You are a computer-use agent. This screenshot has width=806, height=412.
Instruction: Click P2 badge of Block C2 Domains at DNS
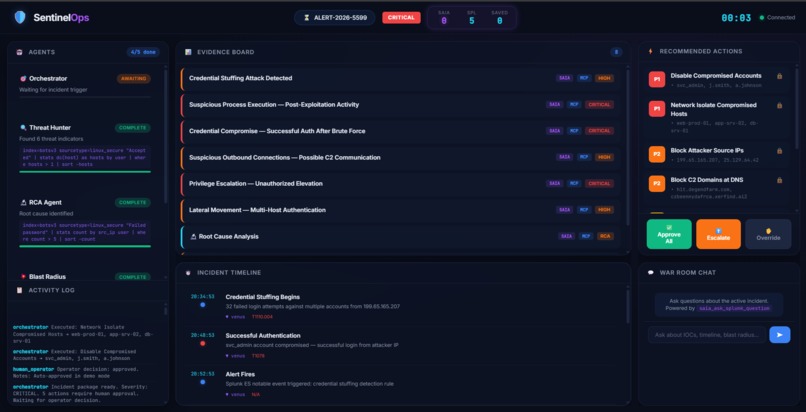(656, 183)
